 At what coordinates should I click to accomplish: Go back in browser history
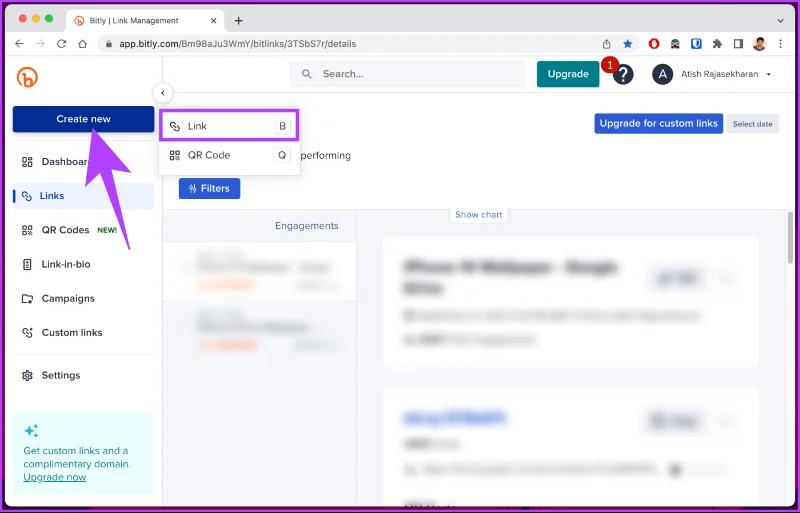[19, 44]
